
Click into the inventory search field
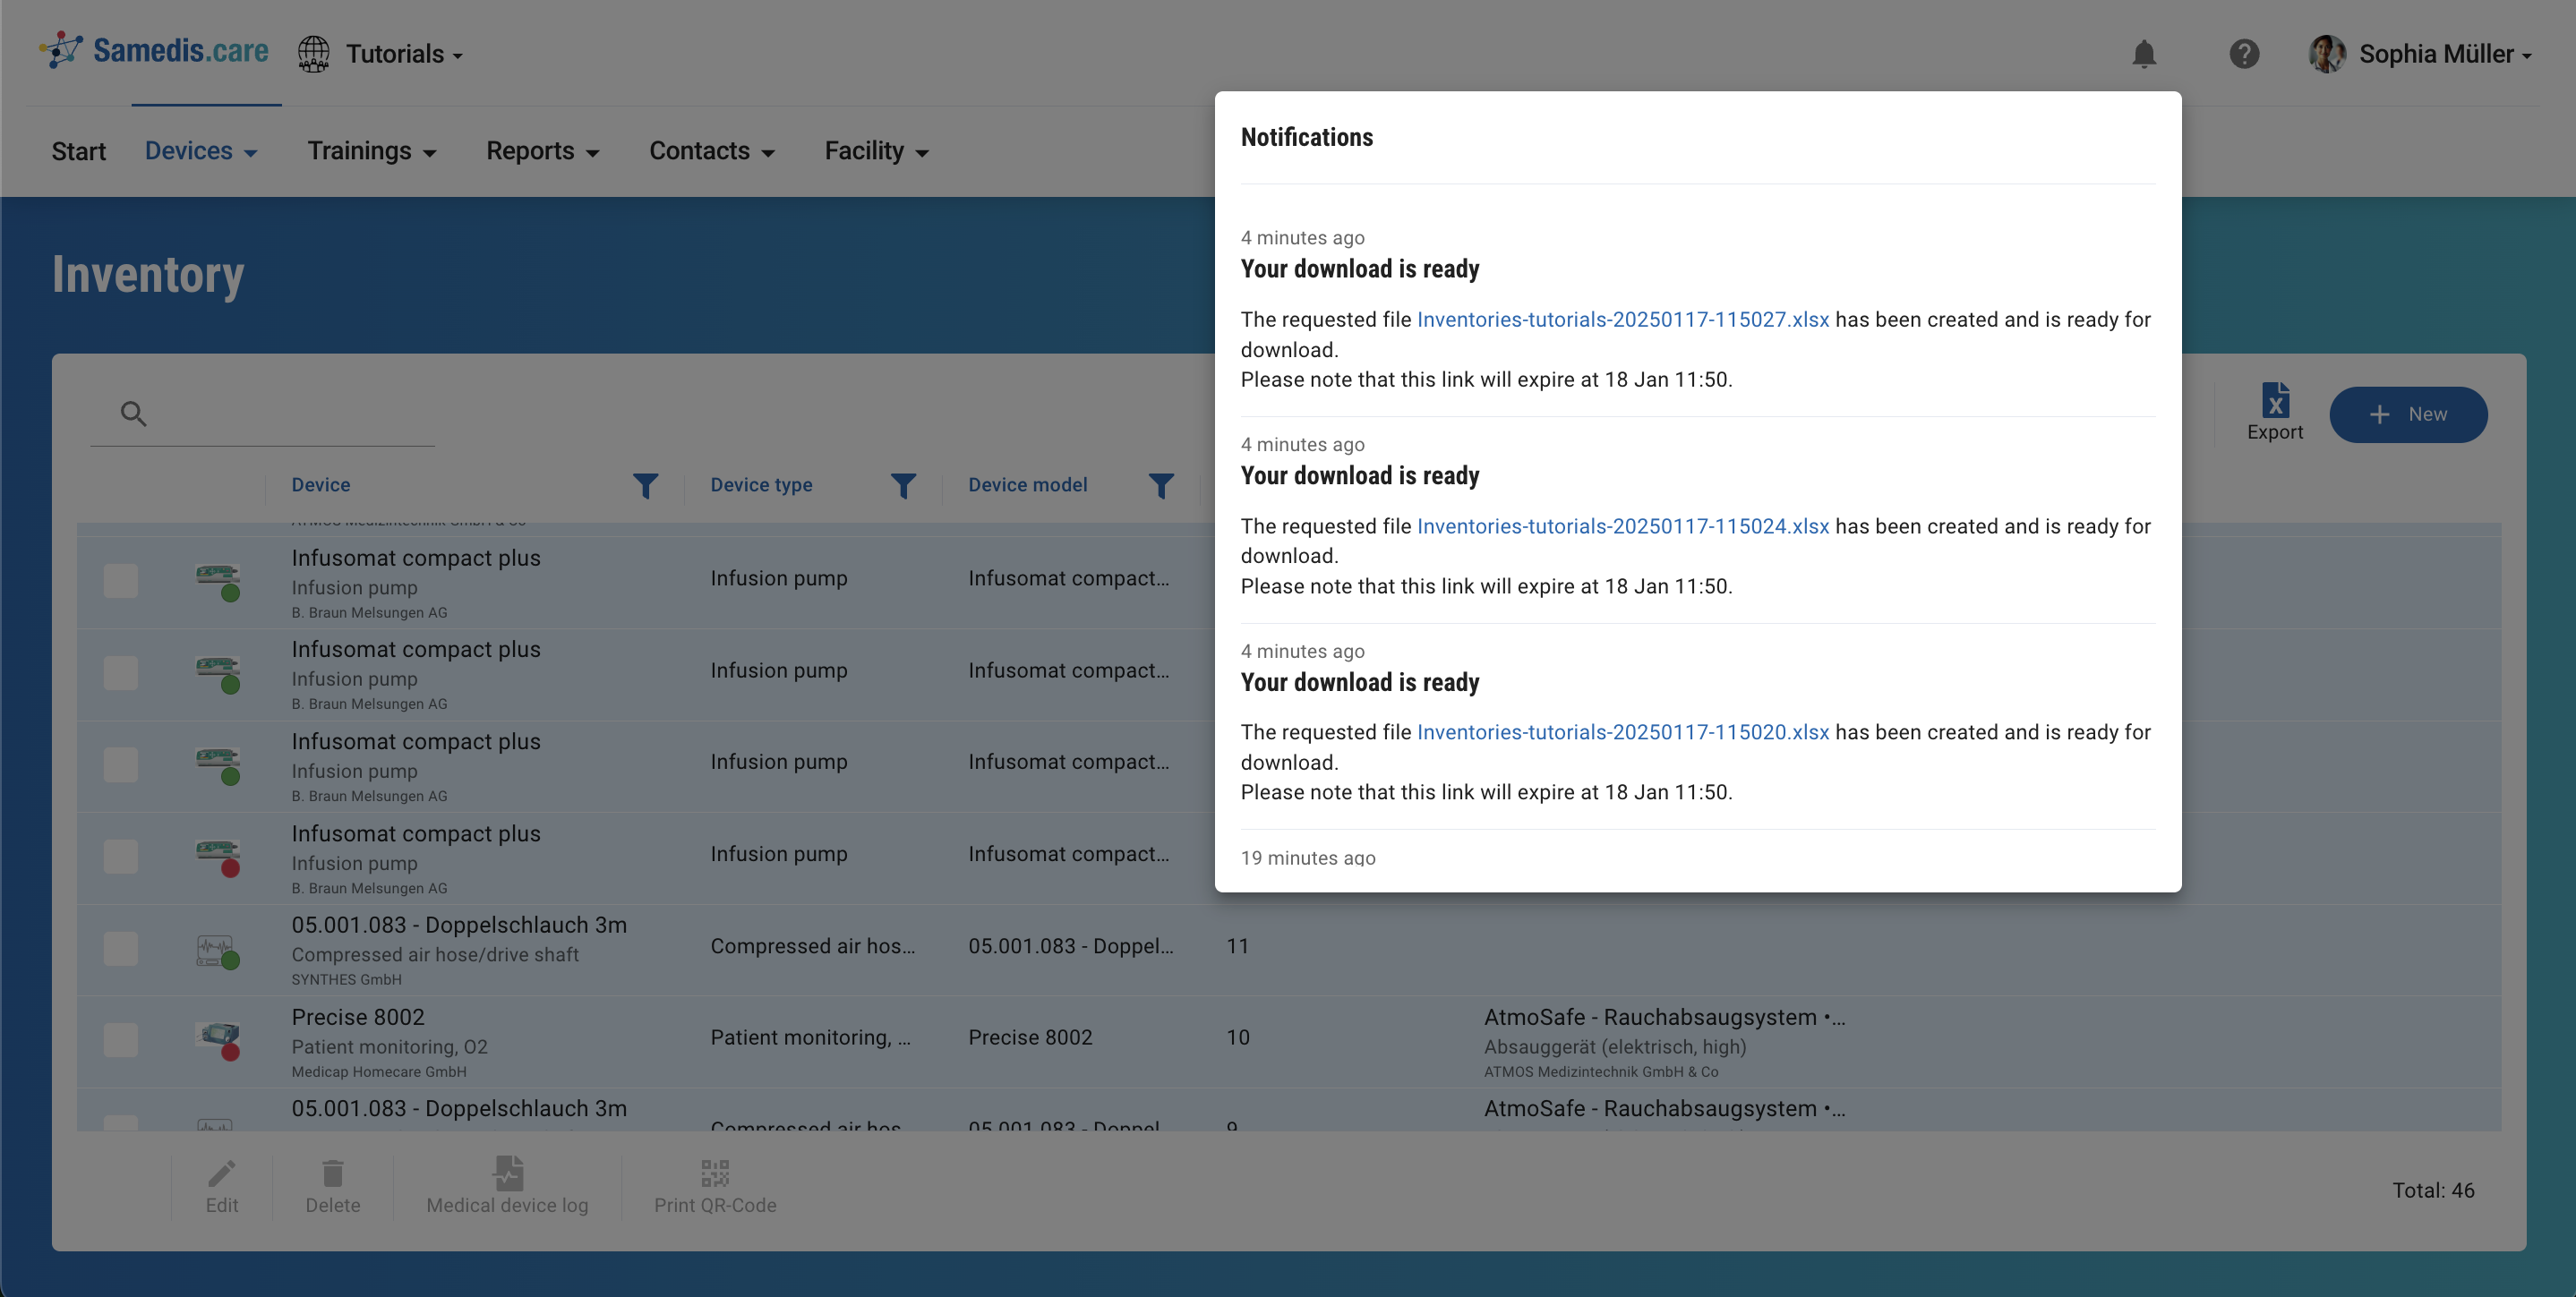(290, 414)
